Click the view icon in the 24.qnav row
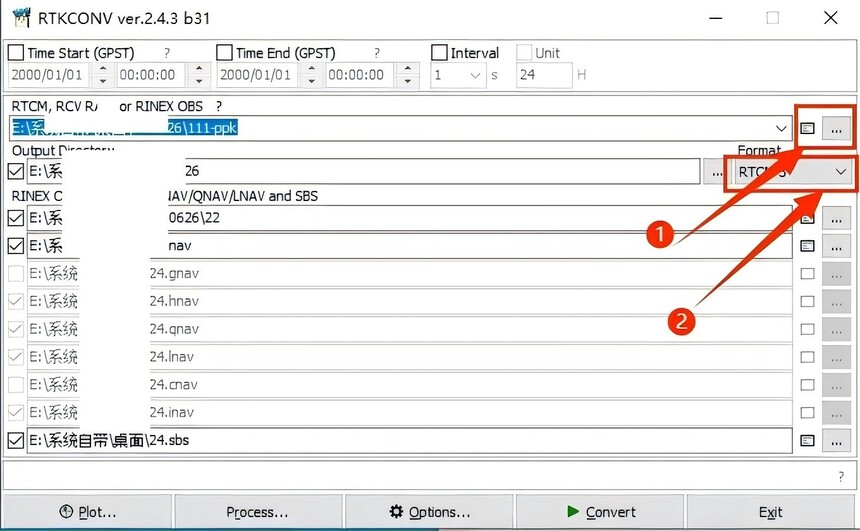Screen dimensions: 860x531 [807, 329]
